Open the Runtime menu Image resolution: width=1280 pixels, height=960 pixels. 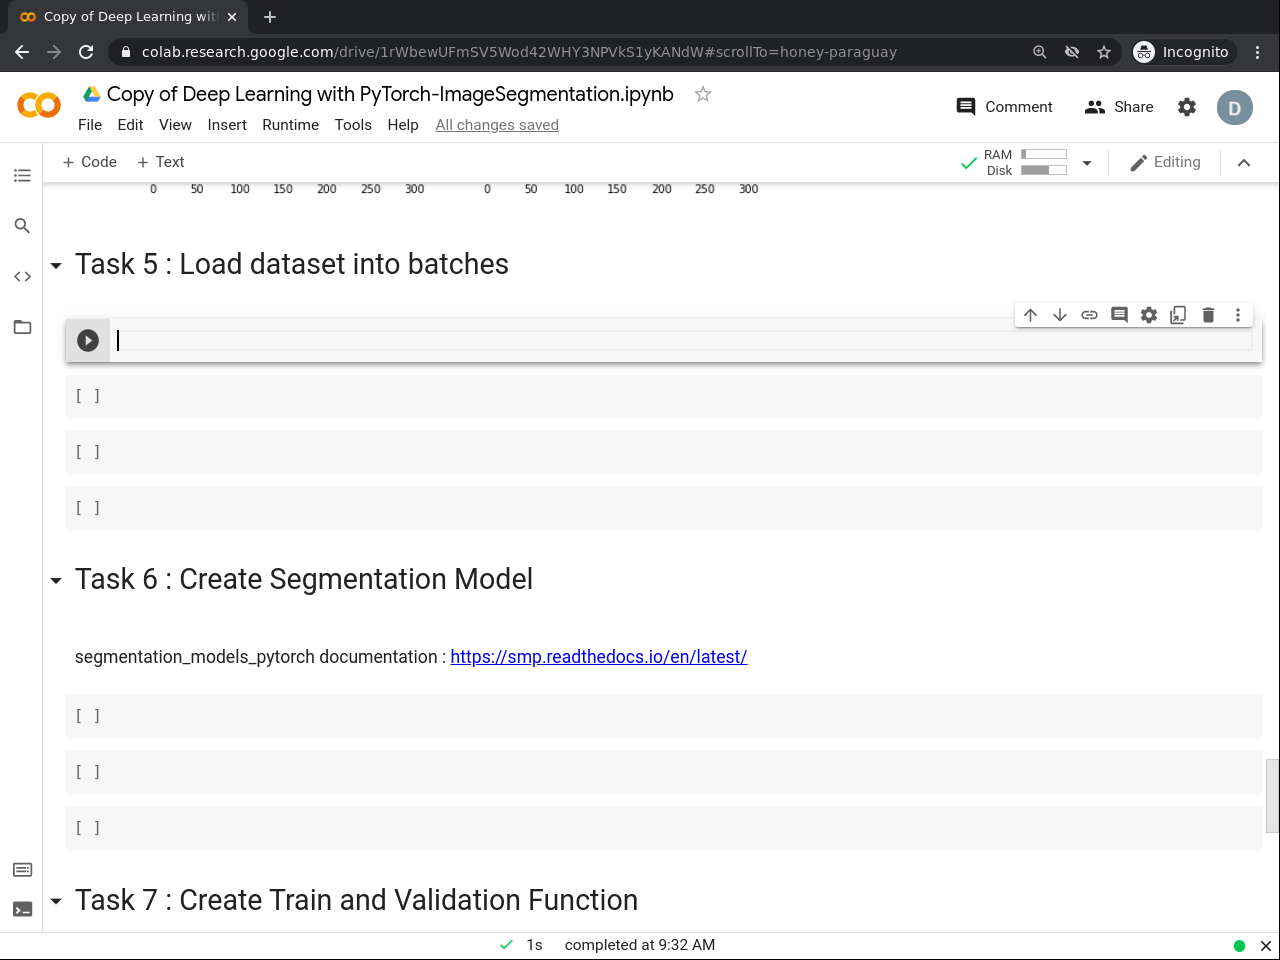click(290, 125)
